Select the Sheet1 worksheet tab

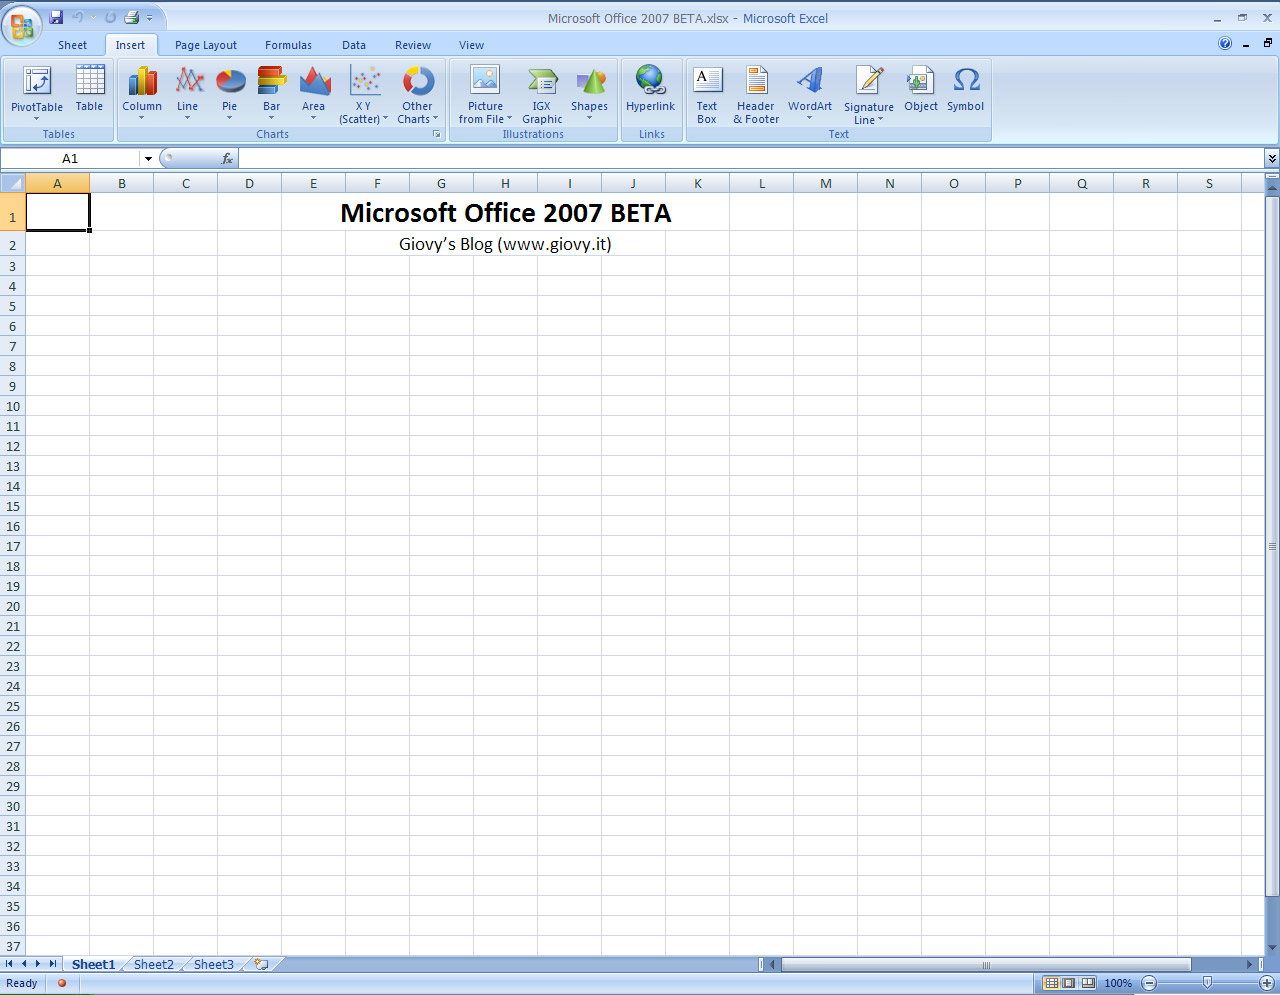[x=93, y=964]
